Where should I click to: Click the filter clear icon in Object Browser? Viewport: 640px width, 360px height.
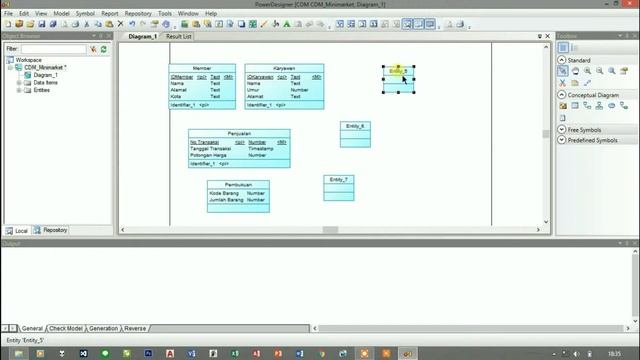pos(93,49)
